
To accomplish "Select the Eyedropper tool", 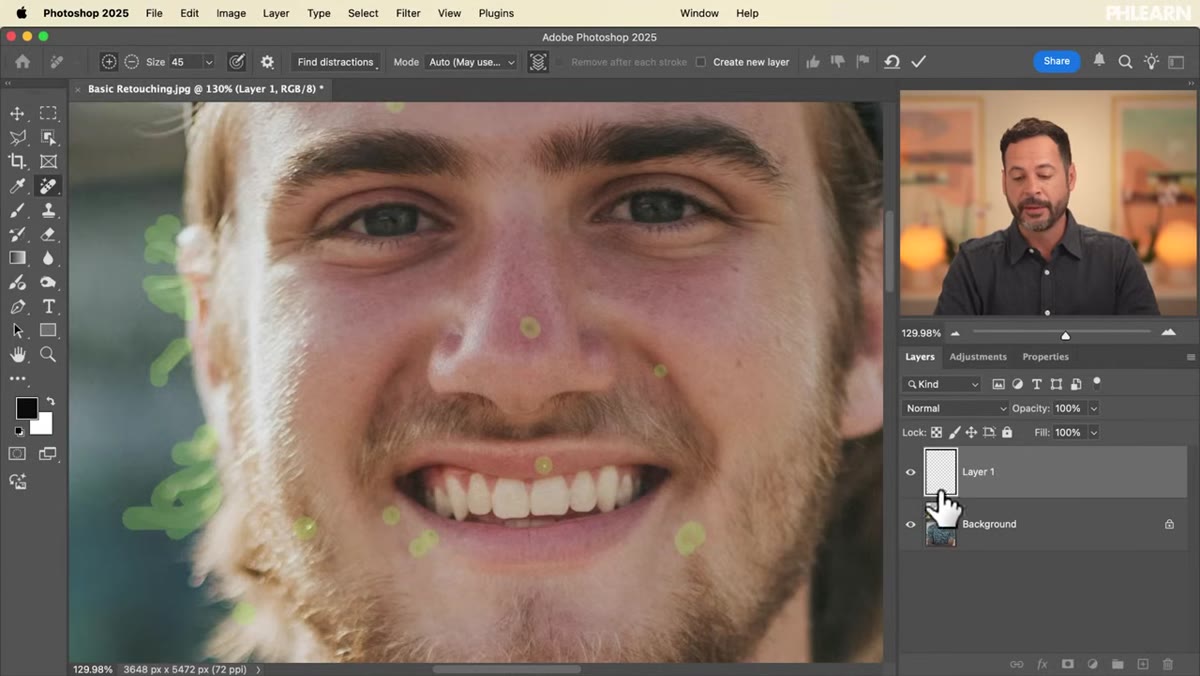I will 17,186.
